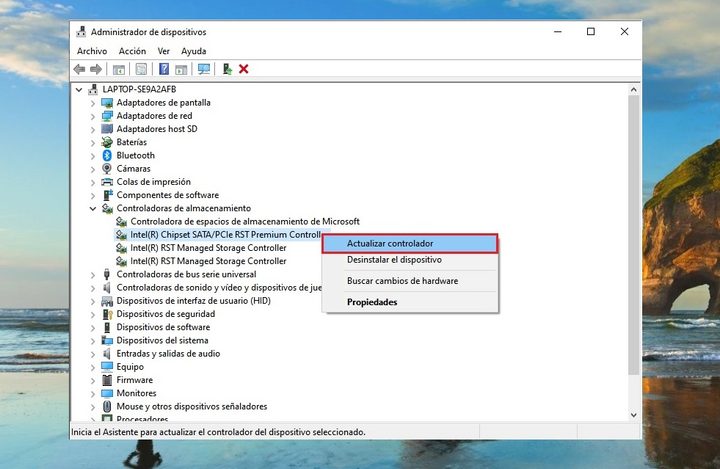This screenshot has height=469, width=720.
Task: Expand the Bluetooth category chevron
Action: [93, 156]
